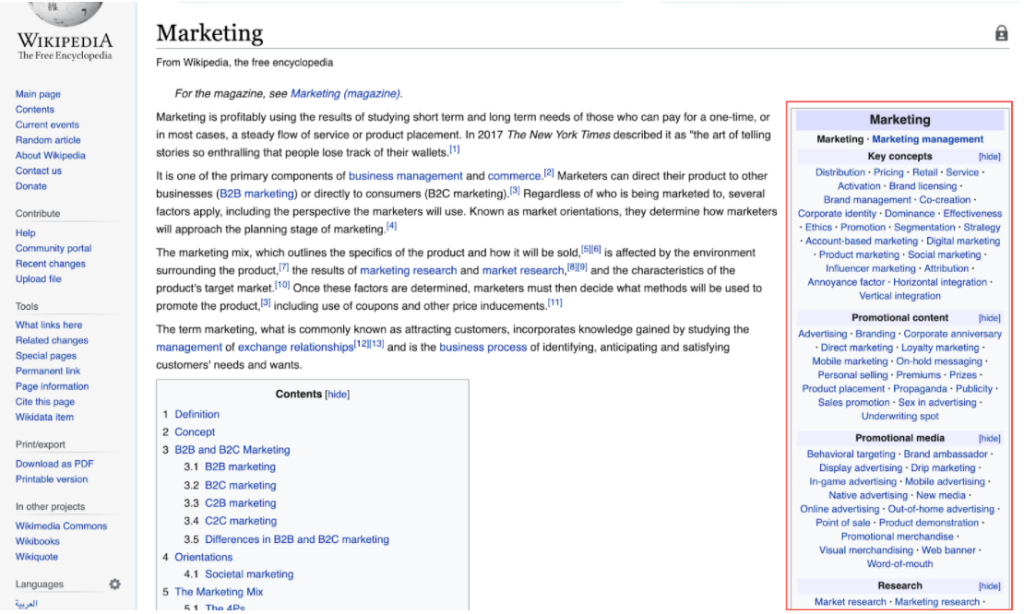This screenshot has height=614, width=1024.
Task: Hide the Key concepts section
Action: [989, 157]
